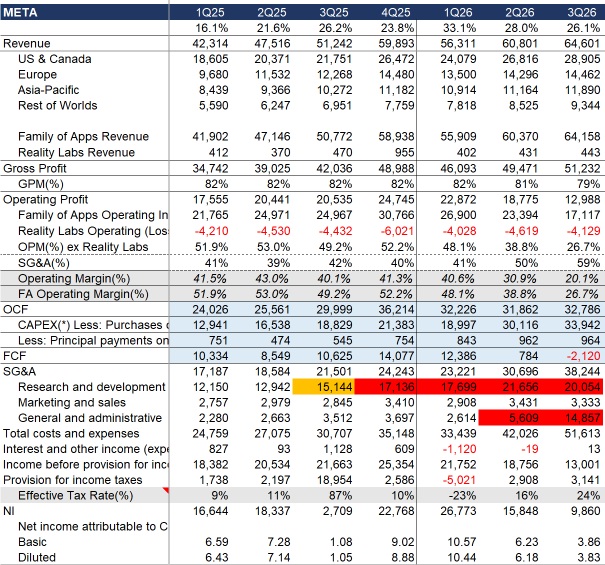Select Research and development row label
605x565 pixels.
pyautogui.click(x=91, y=387)
